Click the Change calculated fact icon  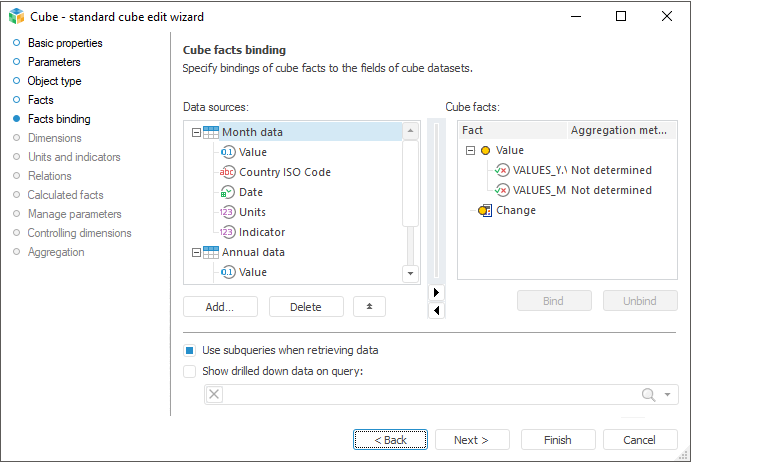pyautogui.click(x=485, y=210)
